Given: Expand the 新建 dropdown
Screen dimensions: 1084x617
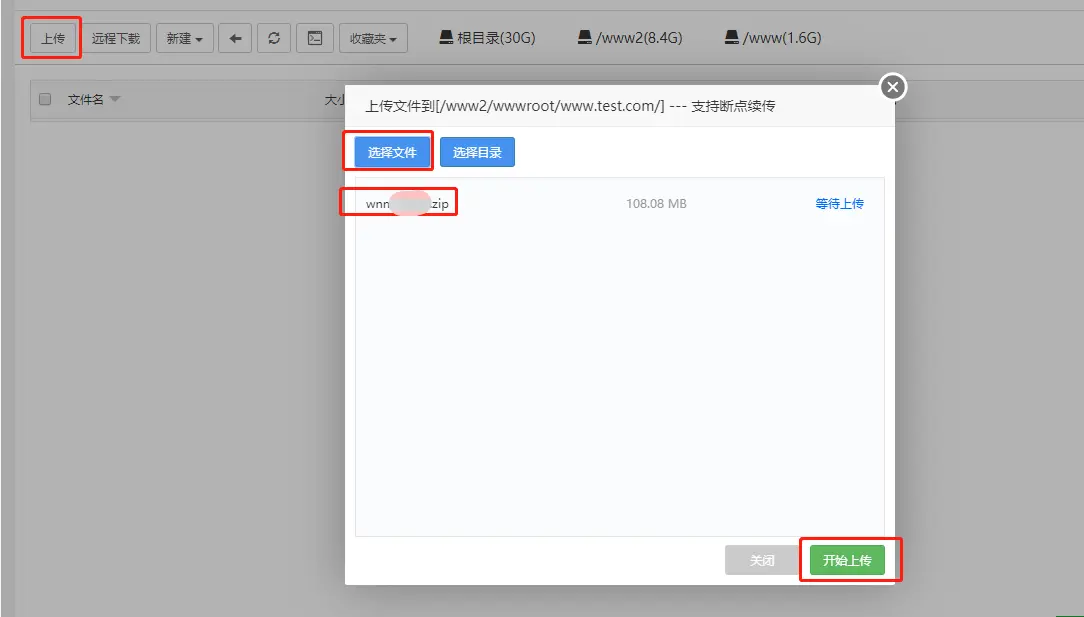Looking at the screenshot, I should click(184, 39).
